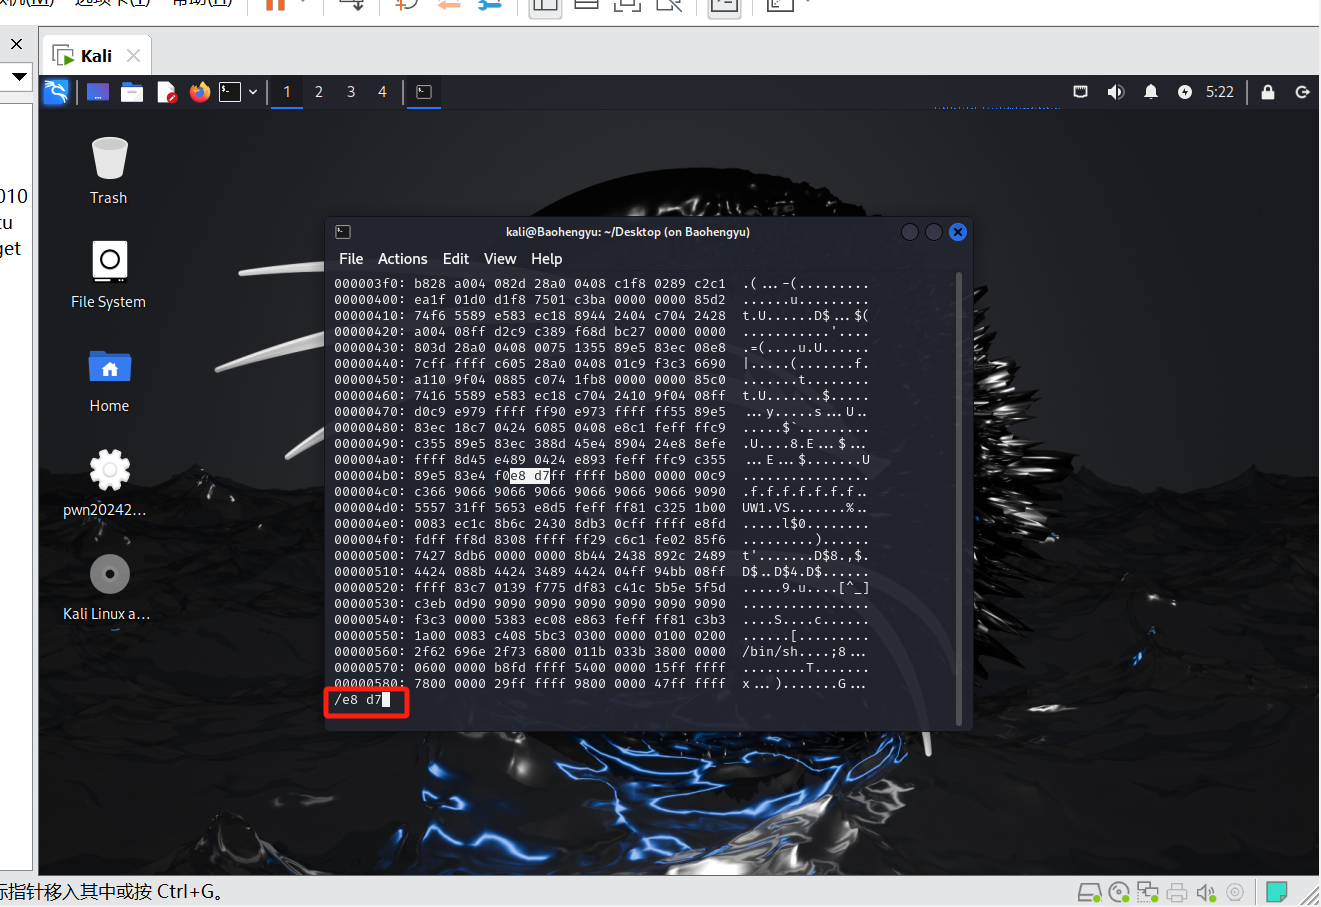Close the Kali VM tab
The width and height of the screenshot is (1321, 907).
point(133,56)
